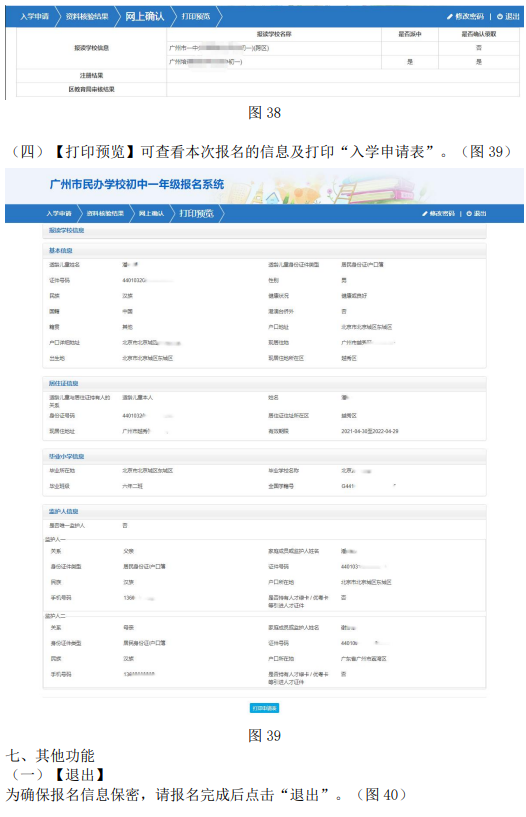Click 毕业所在地 value in primary school section
The width and height of the screenshot is (526, 817).
(x=147, y=471)
